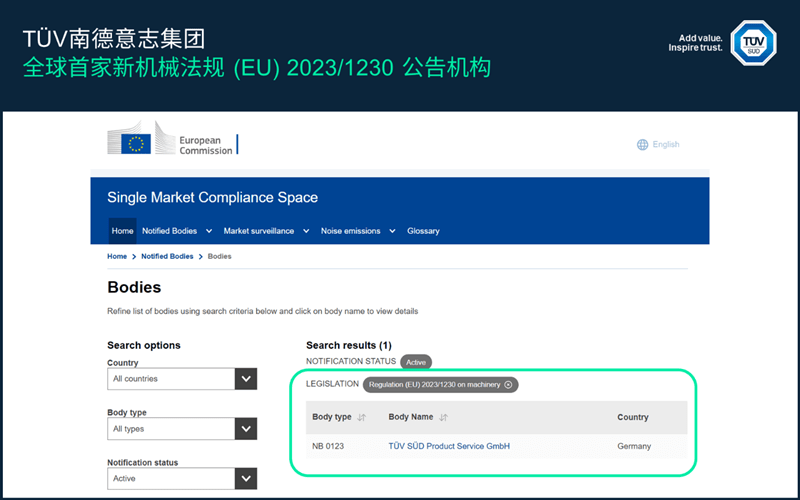Image resolution: width=800 pixels, height=500 pixels.
Task: Switch language via English link
Action: (665, 145)
